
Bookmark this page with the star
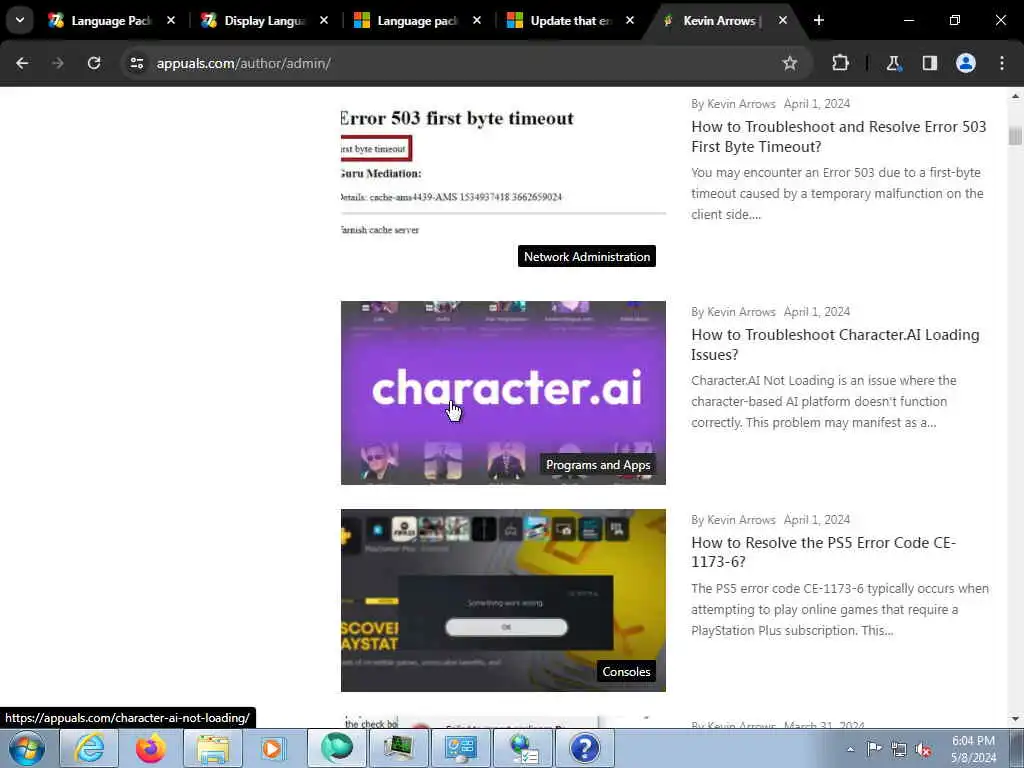790,63
